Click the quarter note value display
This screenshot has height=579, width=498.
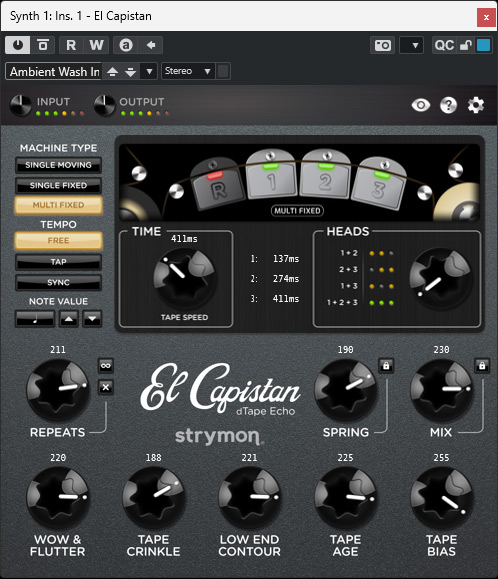(x=35, y=318)
